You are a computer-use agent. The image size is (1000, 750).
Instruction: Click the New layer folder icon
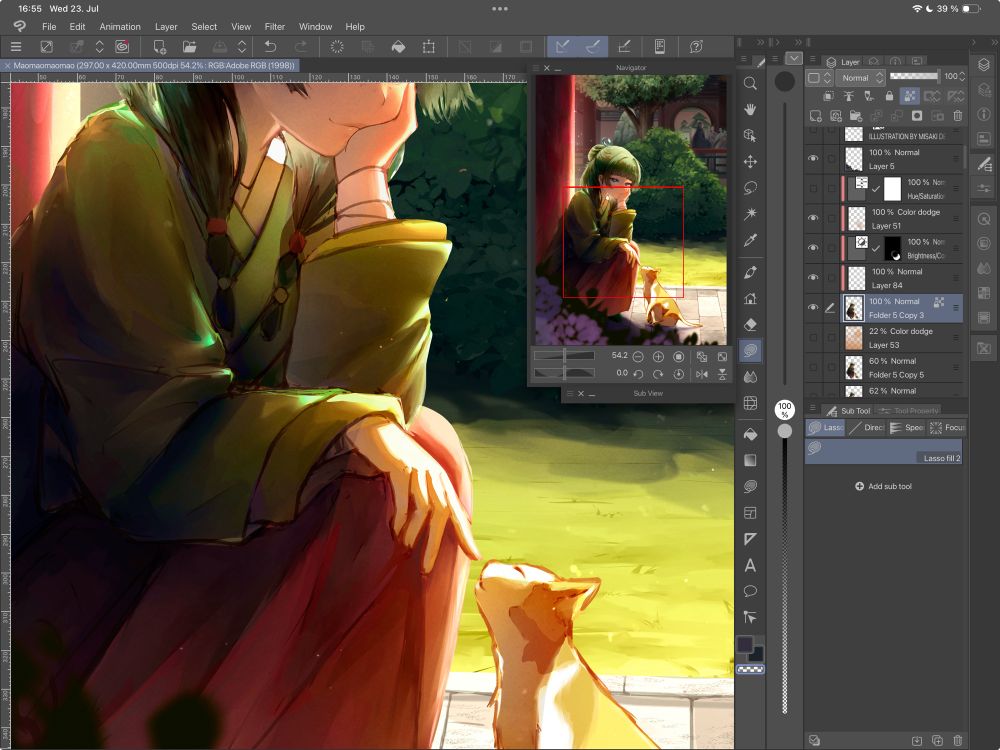[x=856, y=115]
